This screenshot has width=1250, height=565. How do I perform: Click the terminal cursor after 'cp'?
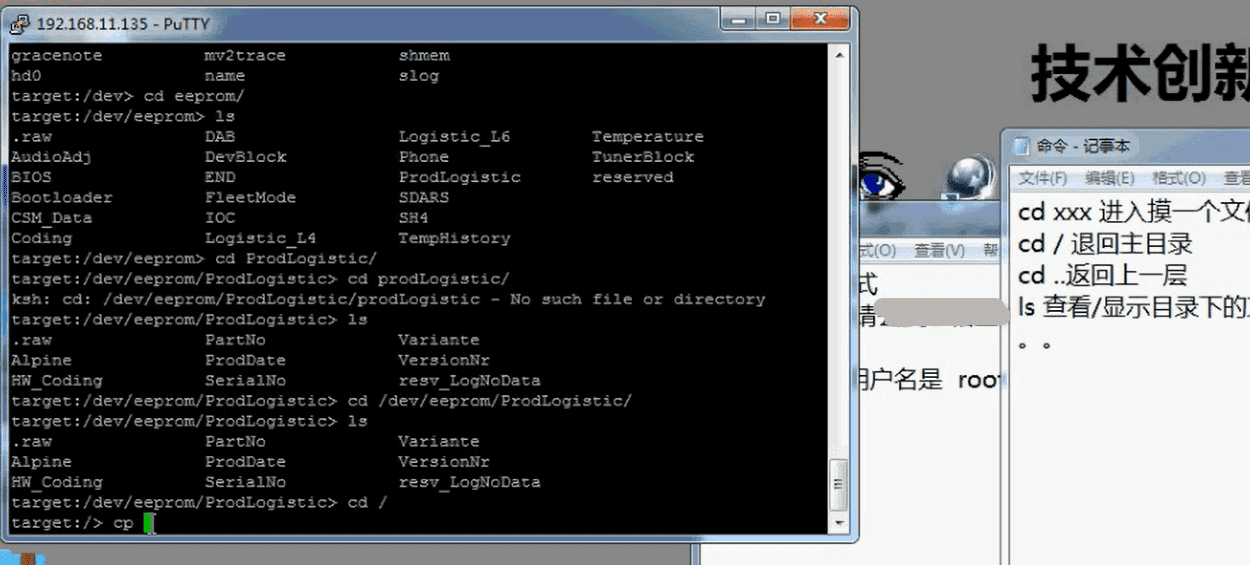tap(149, 523)
